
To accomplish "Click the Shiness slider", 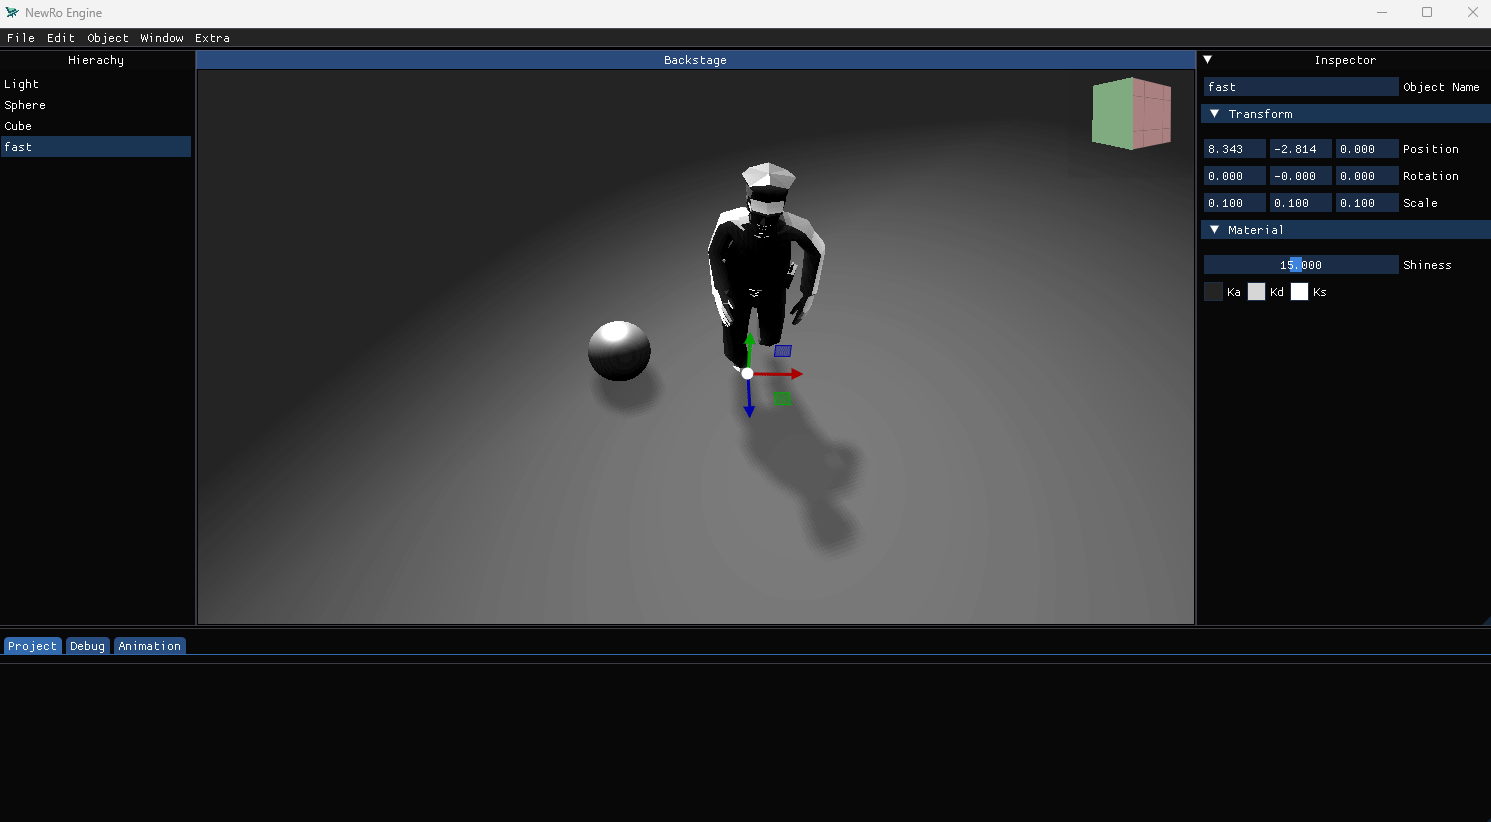I will click(1301, 265).
